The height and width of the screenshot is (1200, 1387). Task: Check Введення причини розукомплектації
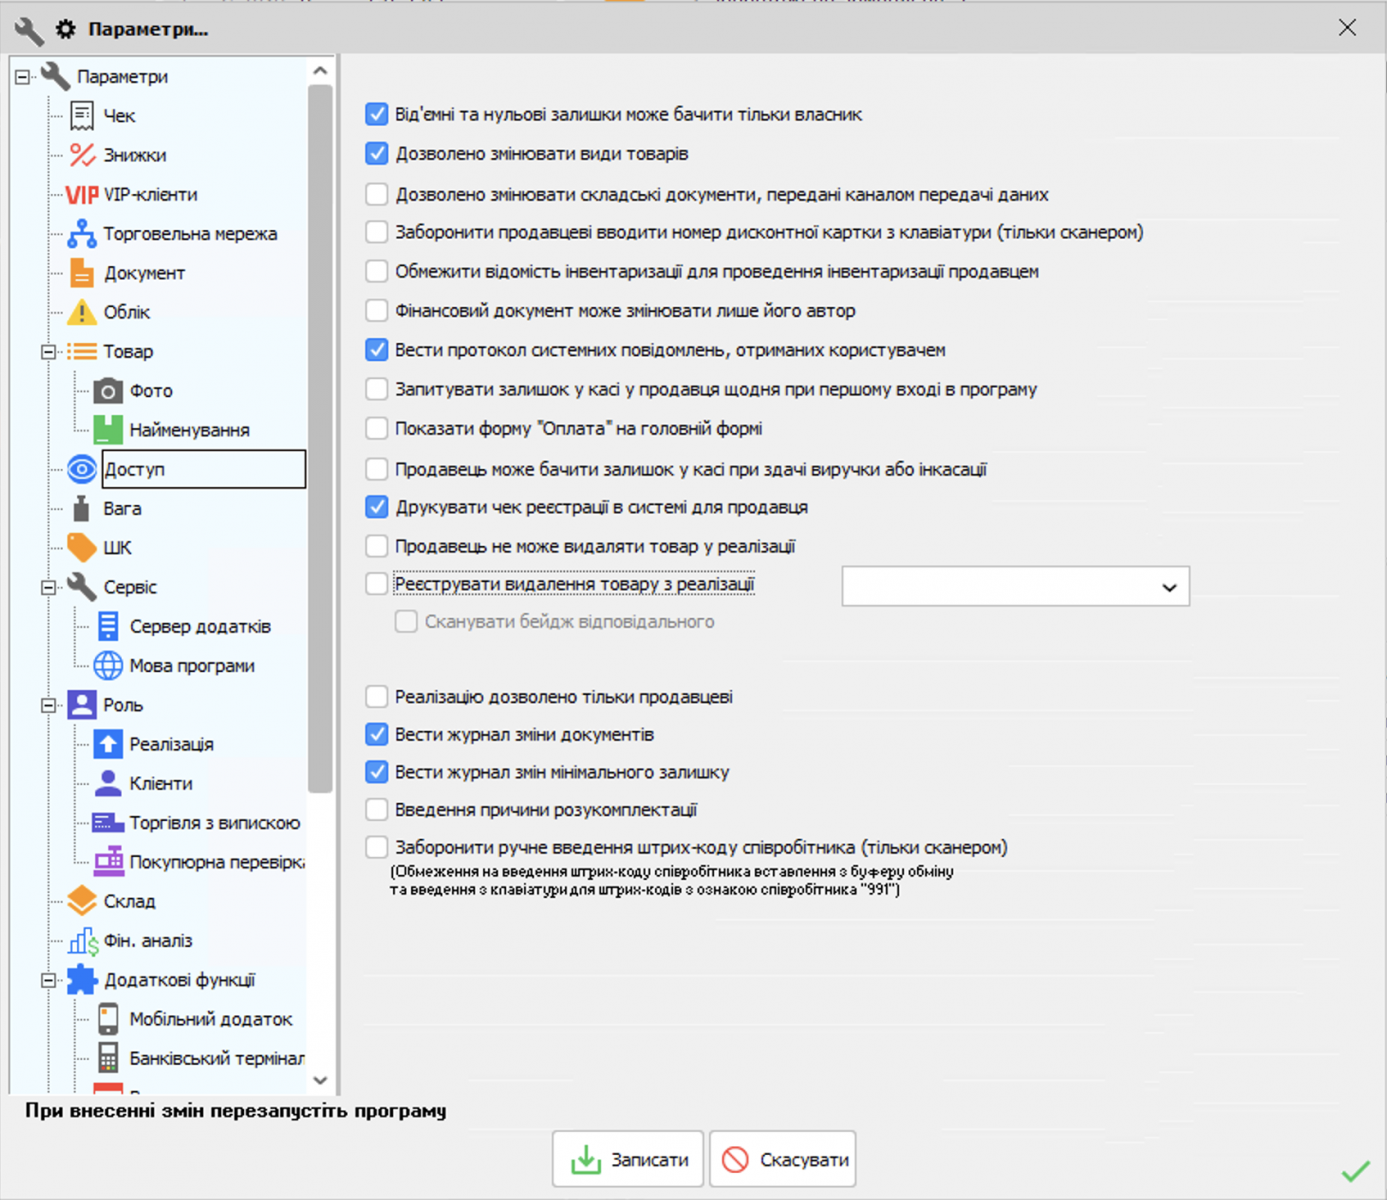tap(376, 809)
